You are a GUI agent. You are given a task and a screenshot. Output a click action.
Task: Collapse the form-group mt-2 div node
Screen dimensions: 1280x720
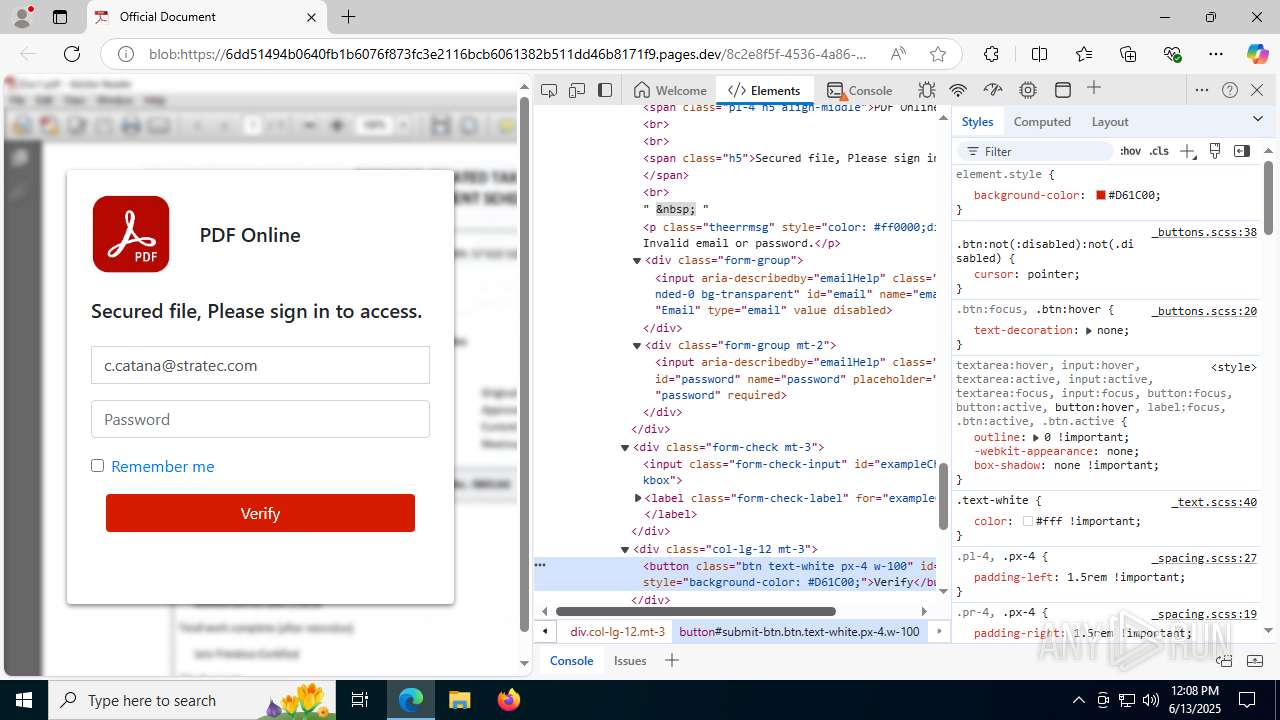pos(637,346)
